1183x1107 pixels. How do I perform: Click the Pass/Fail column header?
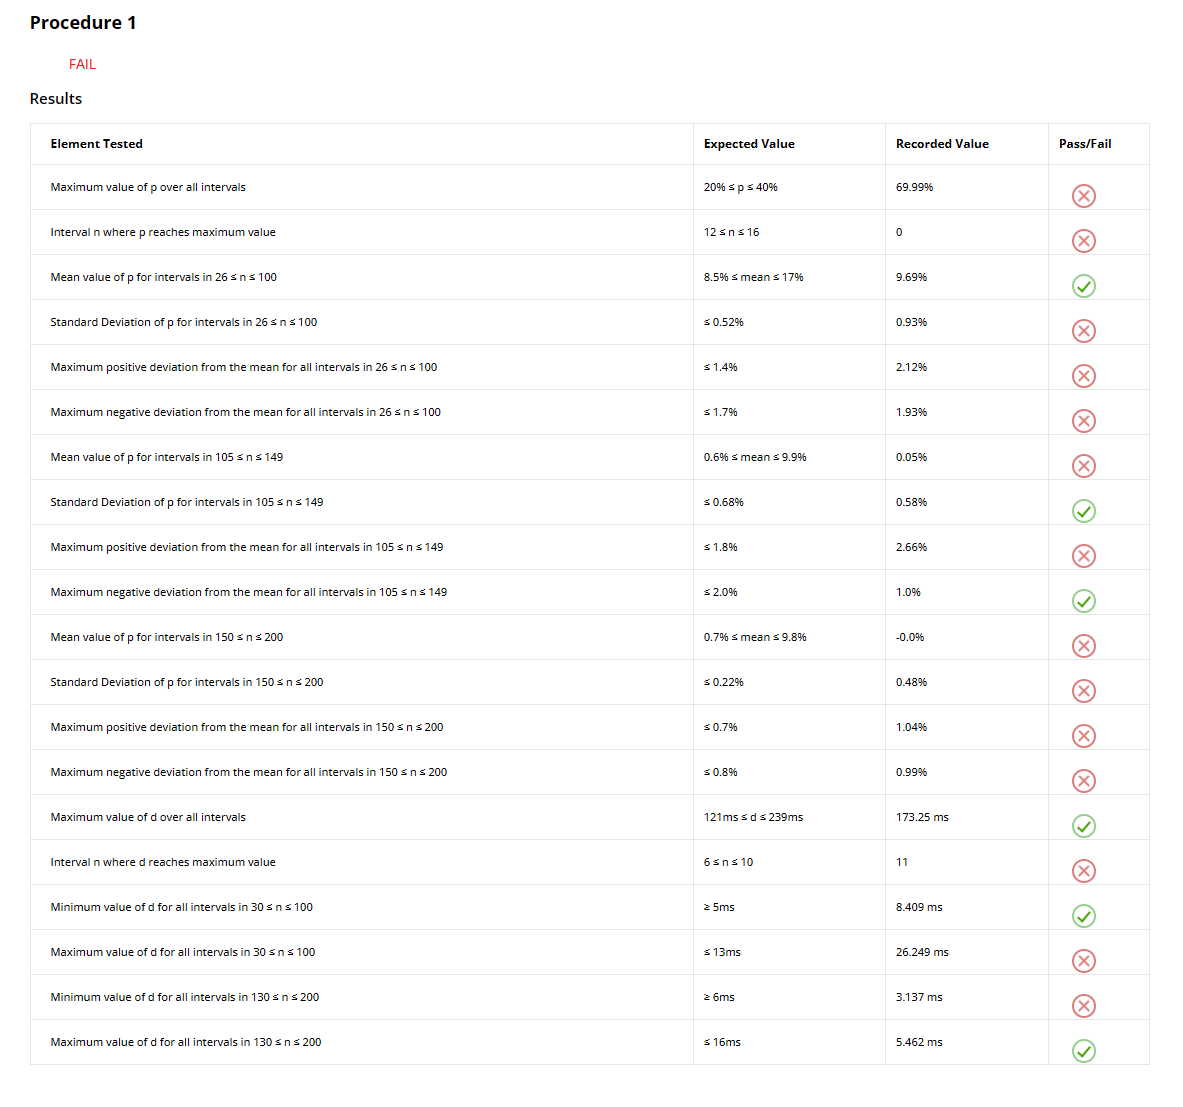pyautogui.click(x=1085, y=144)
